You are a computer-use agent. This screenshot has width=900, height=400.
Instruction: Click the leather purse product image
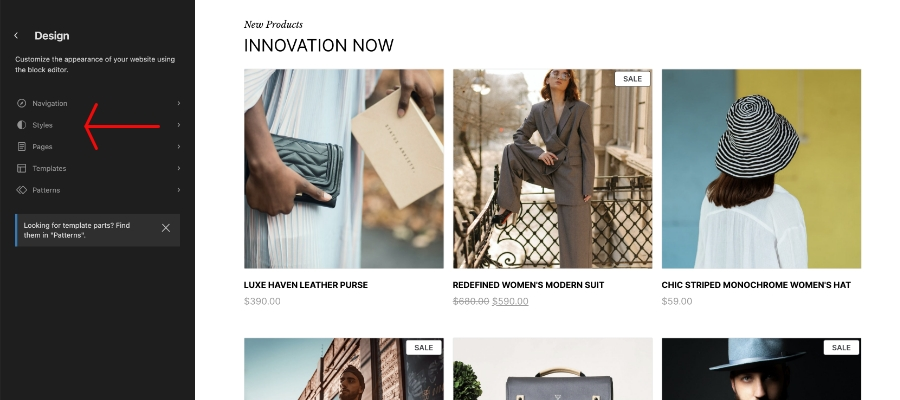(x=344, y=169)
